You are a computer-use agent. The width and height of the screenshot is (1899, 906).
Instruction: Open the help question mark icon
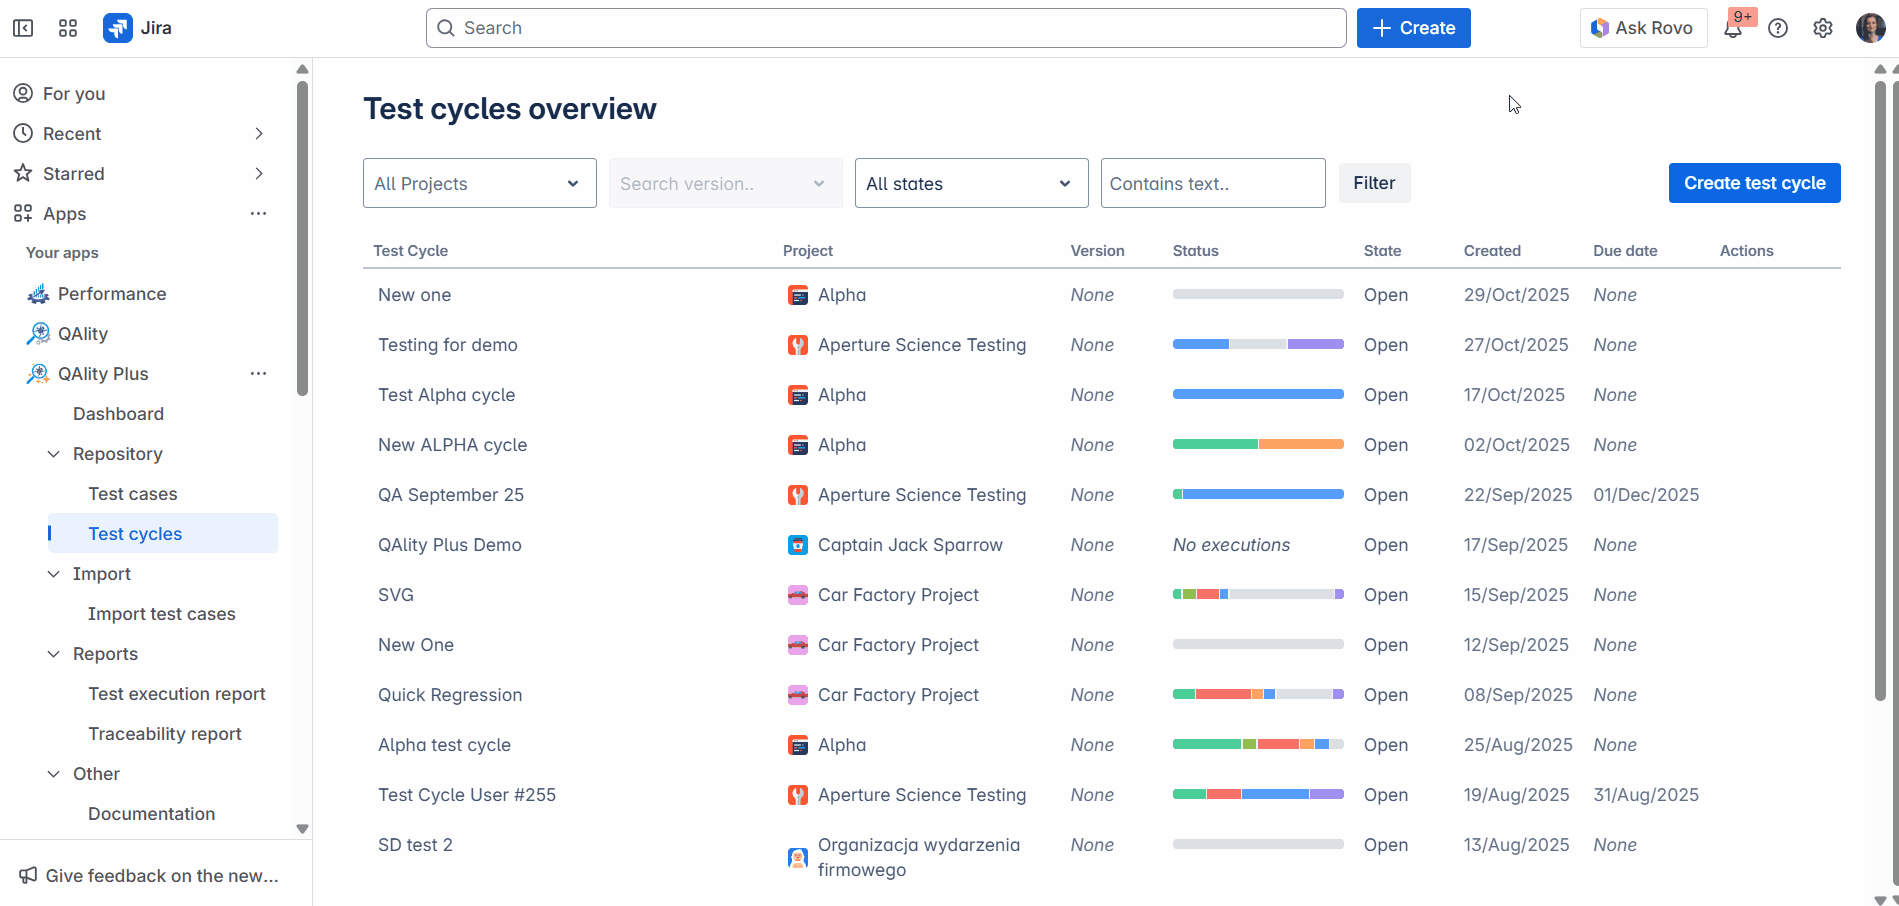(x=1778, y=28)
